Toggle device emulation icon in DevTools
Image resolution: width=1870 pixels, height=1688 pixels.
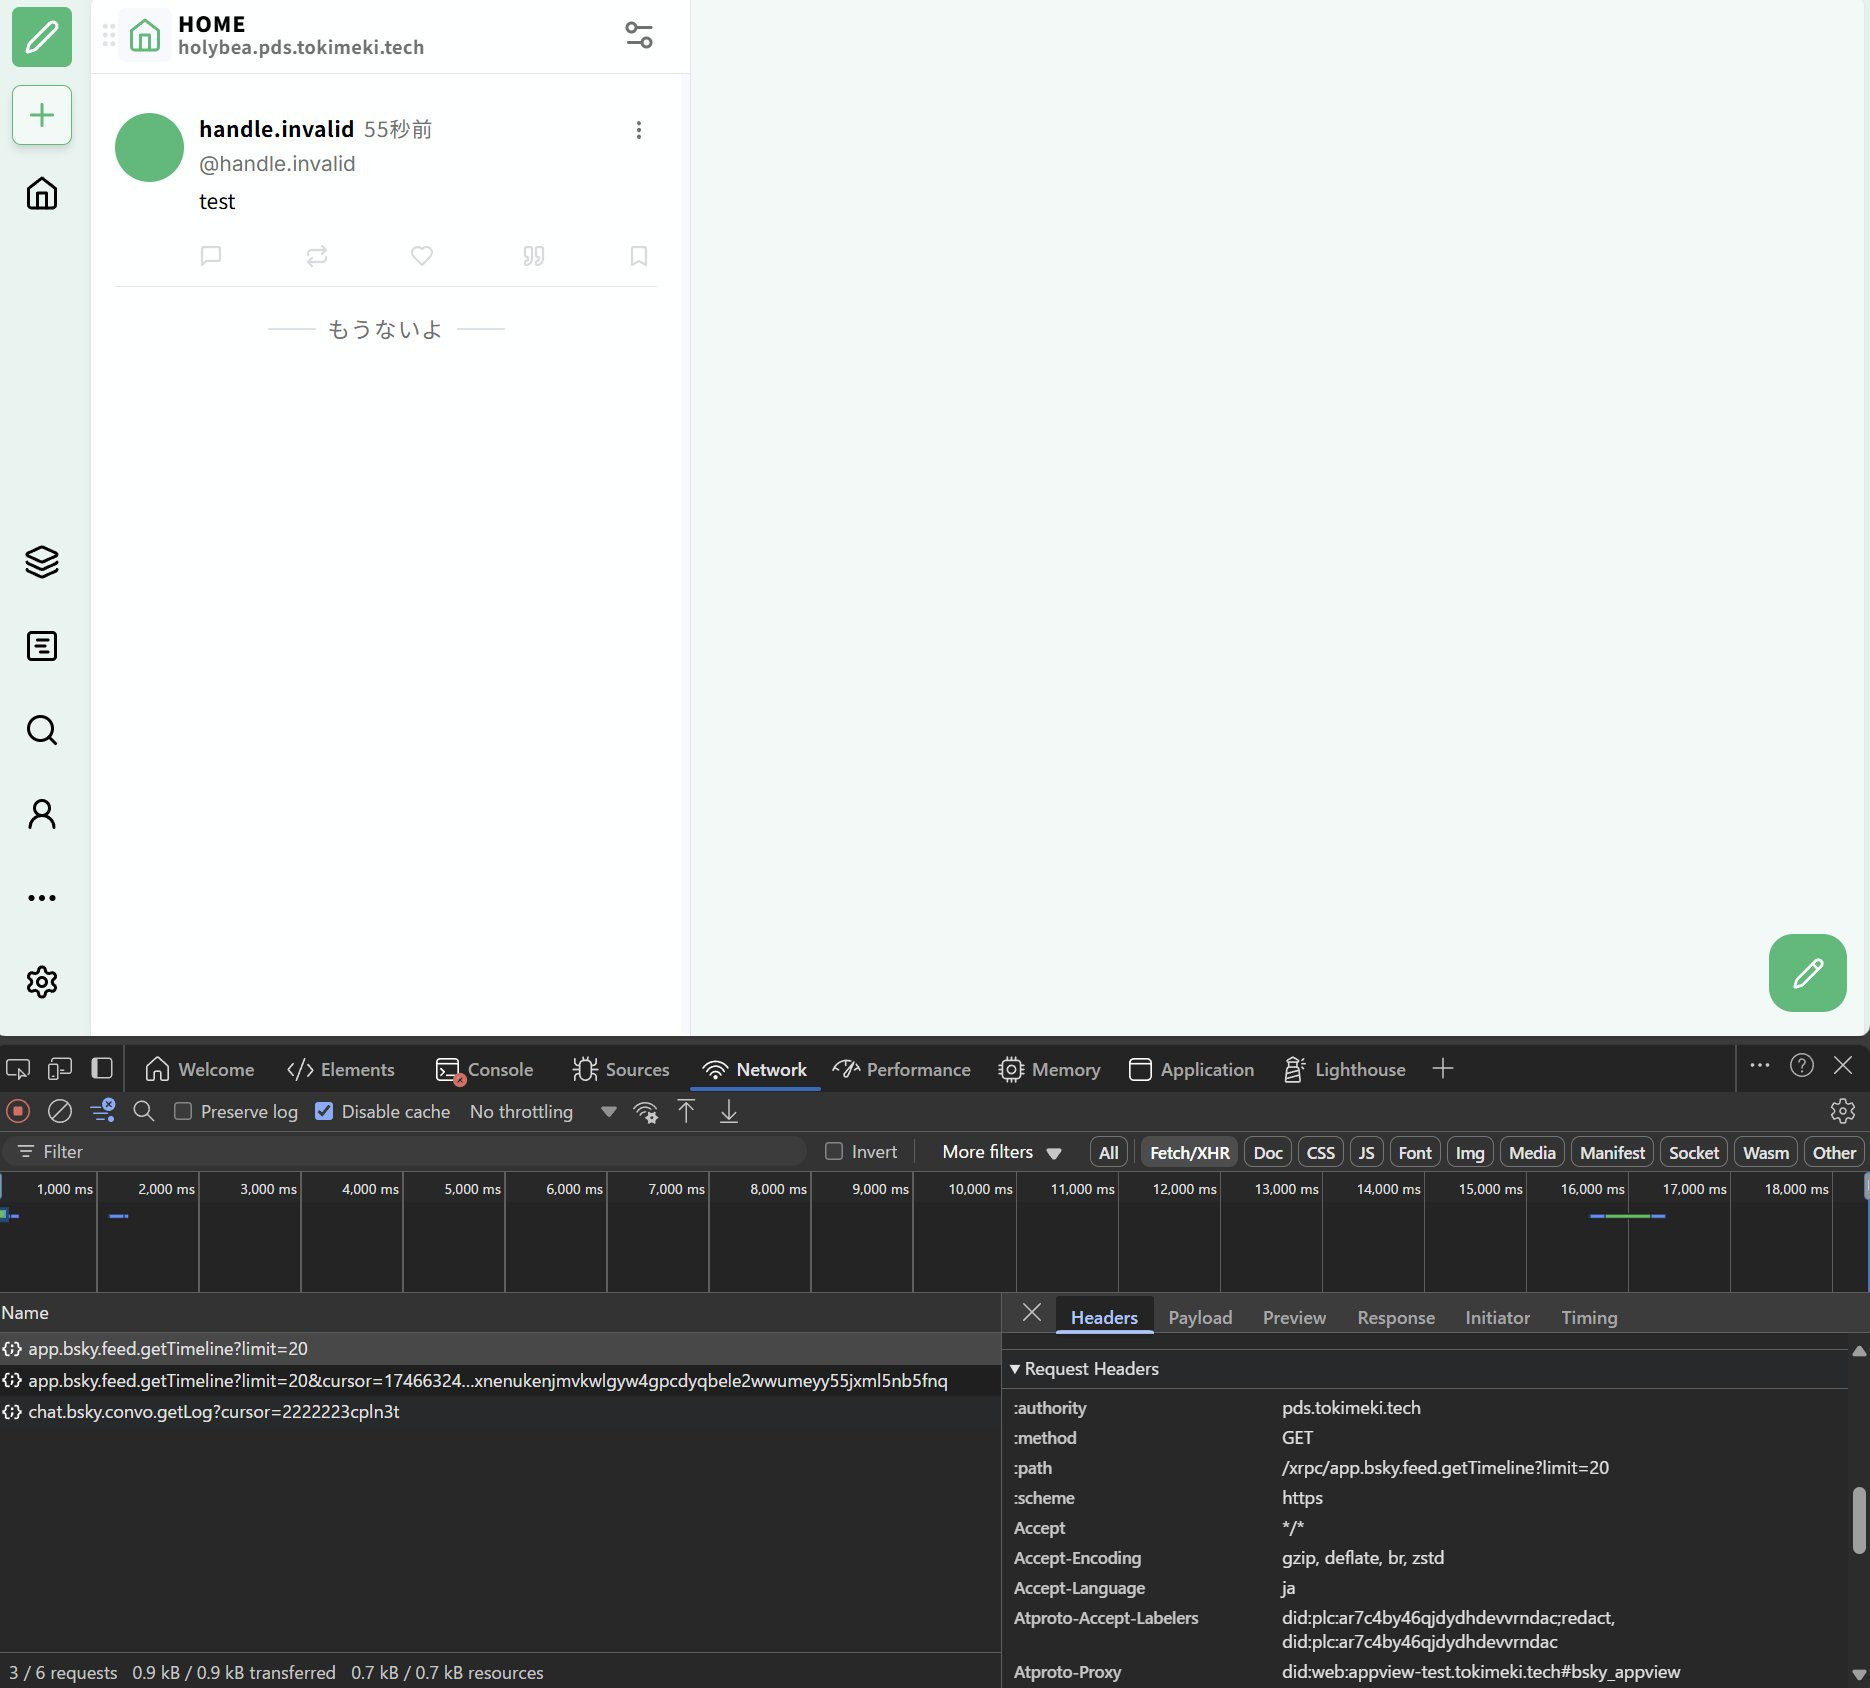60,1069
